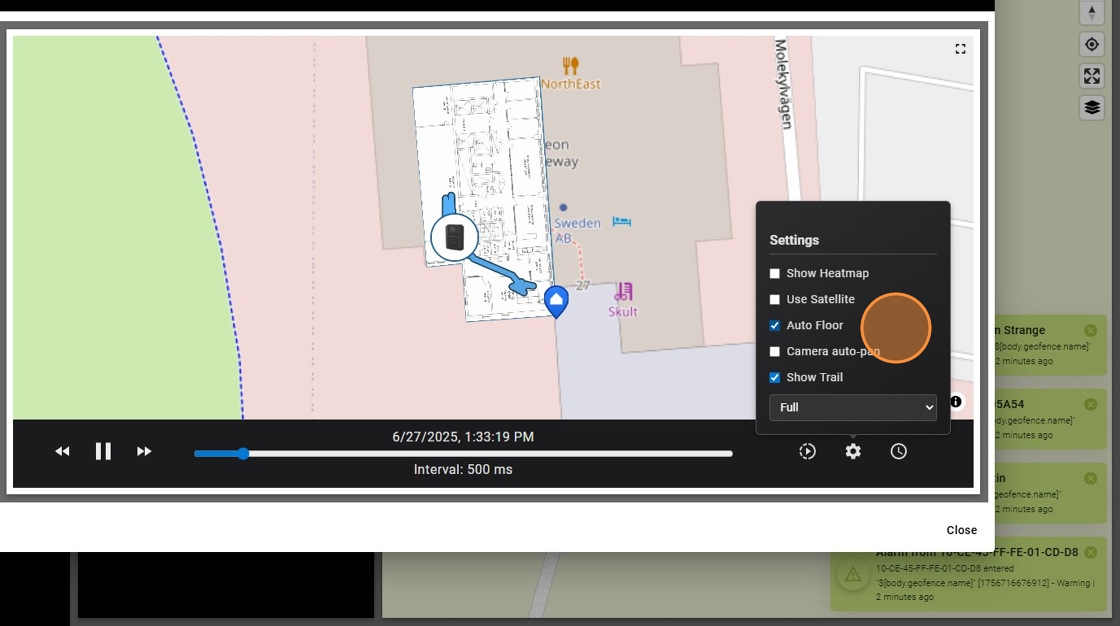Enable the Use Satellite checkbox
Screen dimensions: 1120x626
tap(775, 299)
